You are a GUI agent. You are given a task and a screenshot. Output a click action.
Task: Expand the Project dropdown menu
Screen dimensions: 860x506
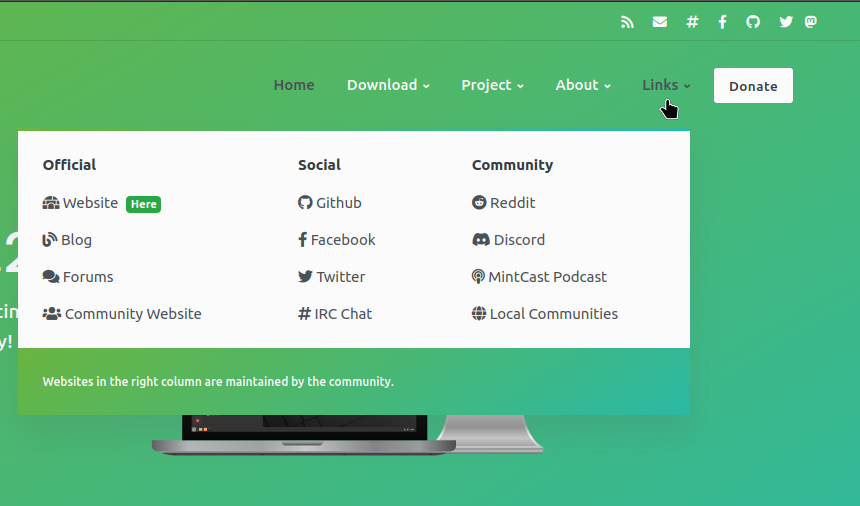(492, 85)
